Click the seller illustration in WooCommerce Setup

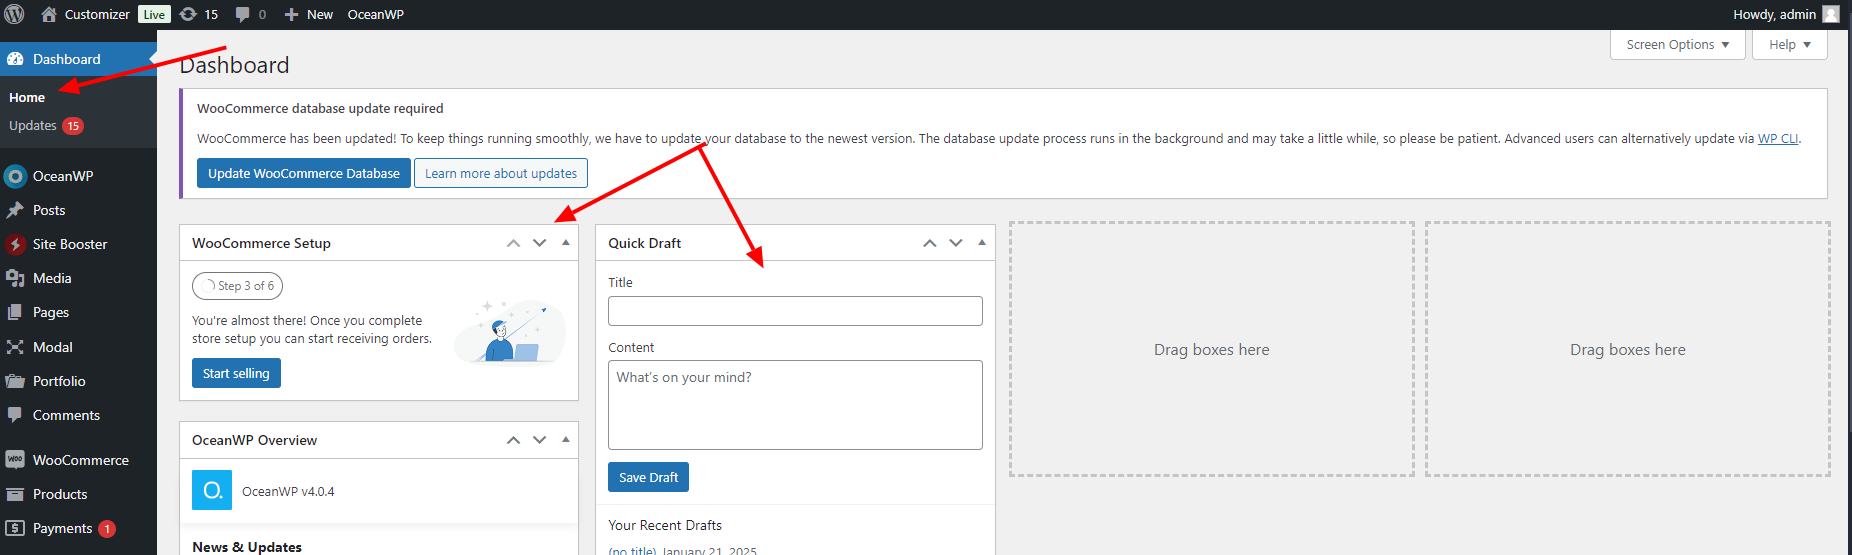510,331
